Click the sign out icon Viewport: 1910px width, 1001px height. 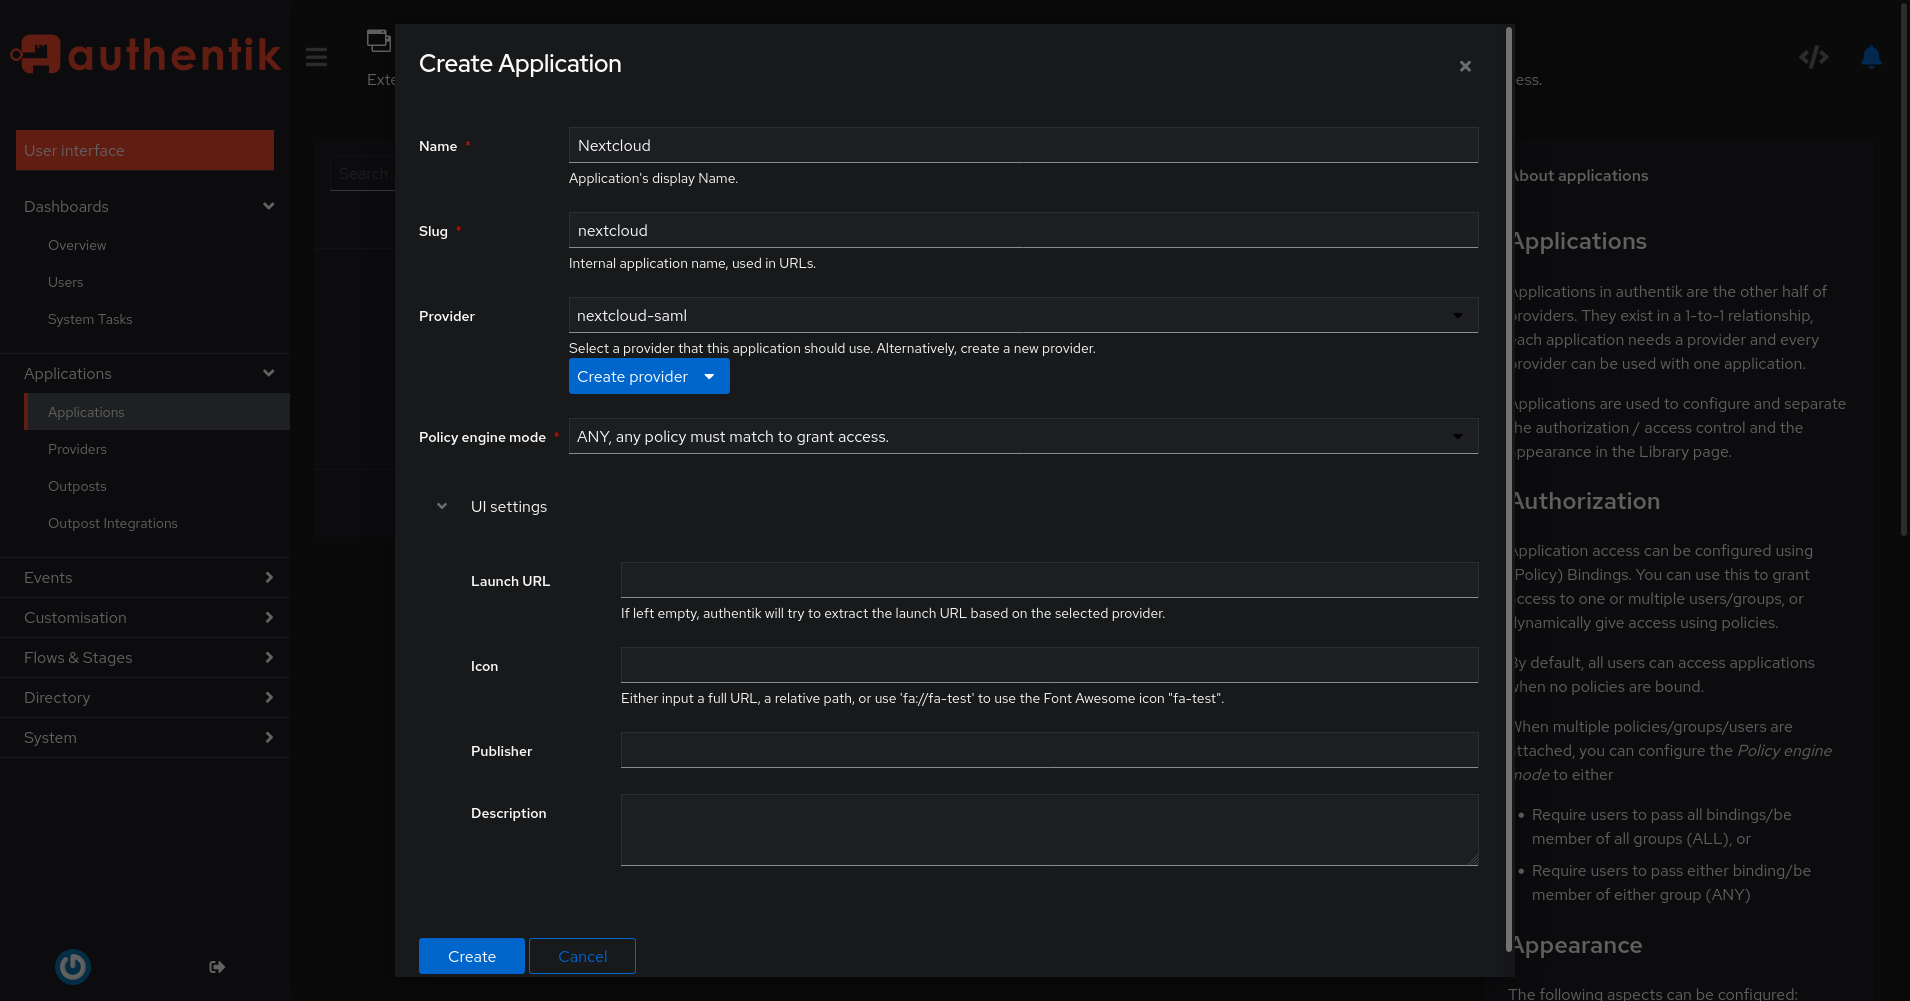(x=217, y=967)
